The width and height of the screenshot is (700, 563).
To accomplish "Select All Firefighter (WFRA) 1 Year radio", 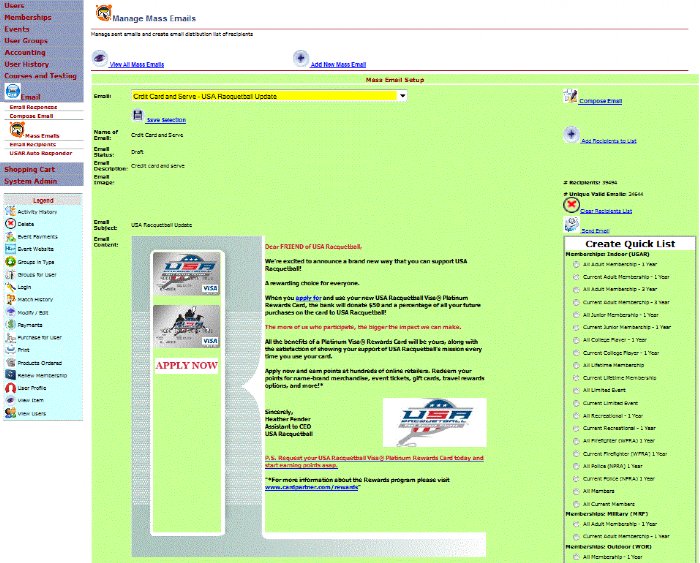I will point(576,441).
